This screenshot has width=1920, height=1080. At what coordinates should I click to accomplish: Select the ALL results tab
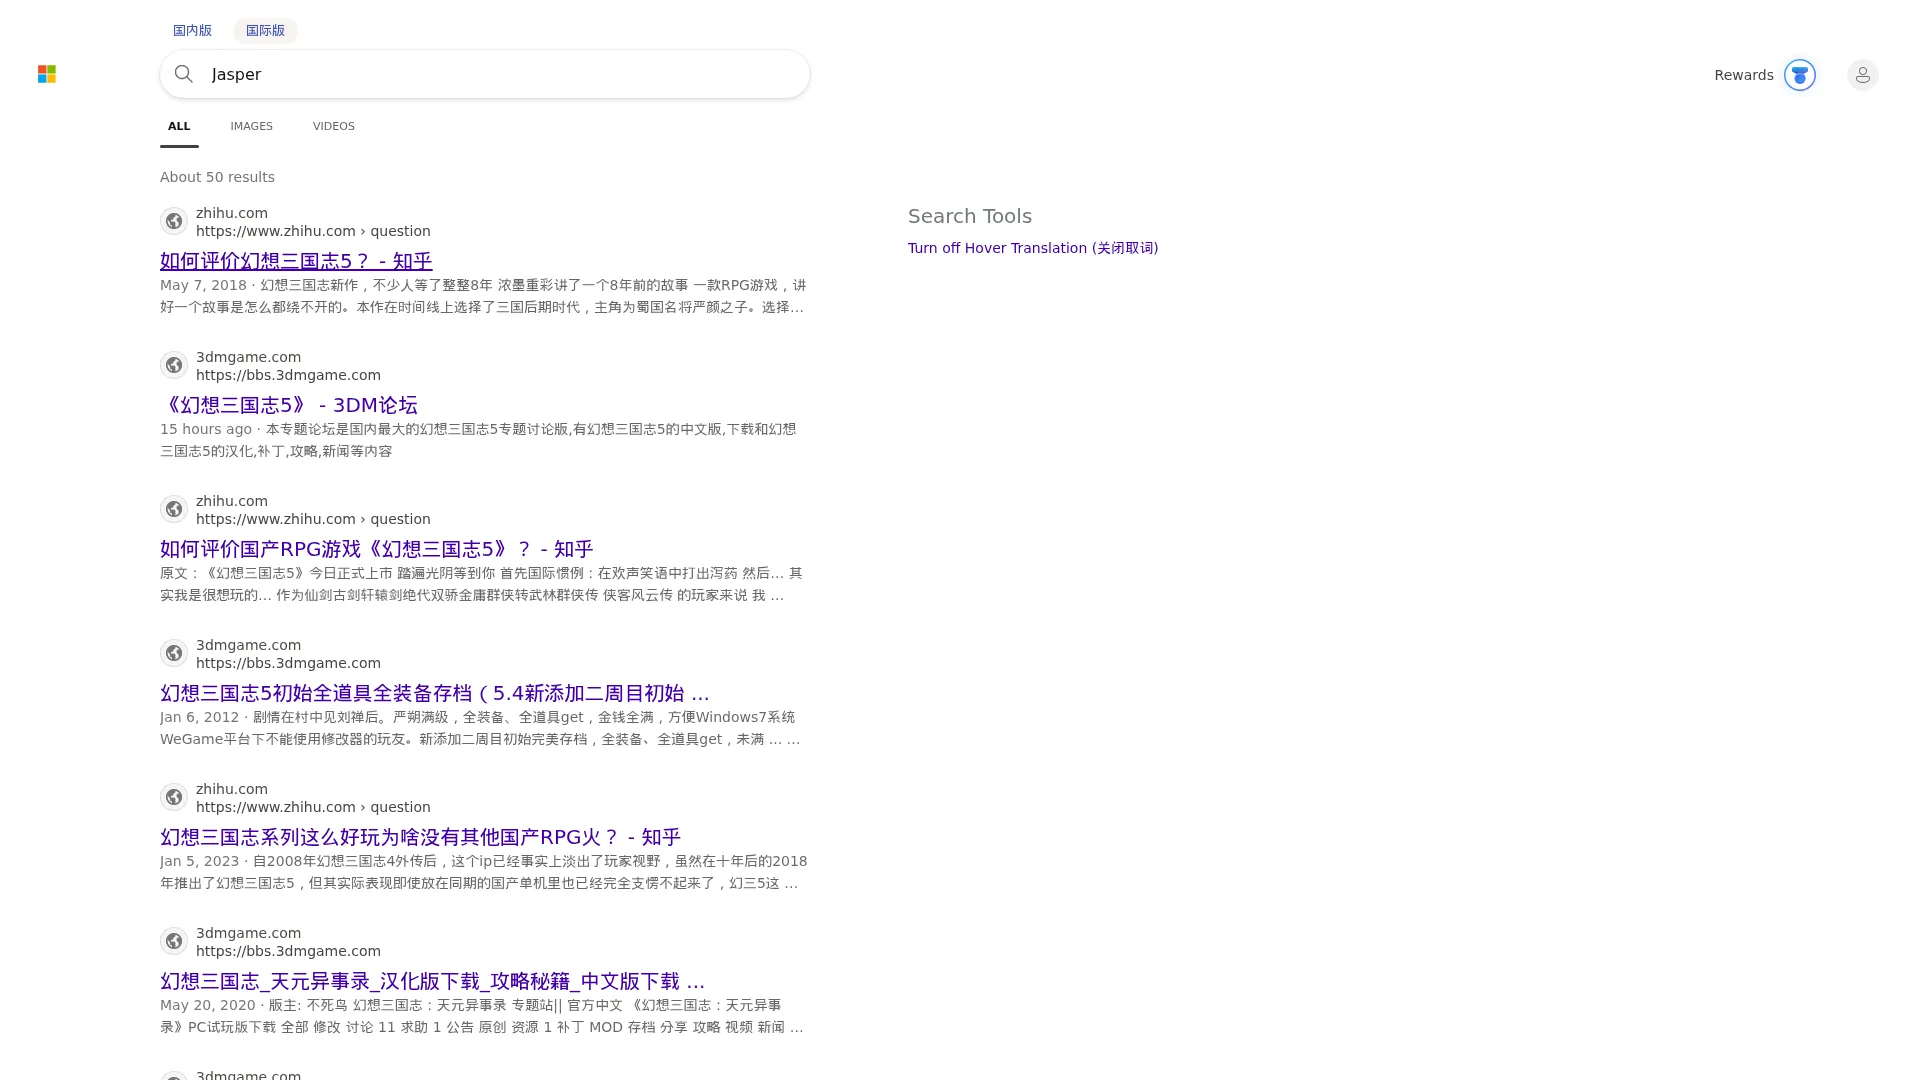[179, 126]
